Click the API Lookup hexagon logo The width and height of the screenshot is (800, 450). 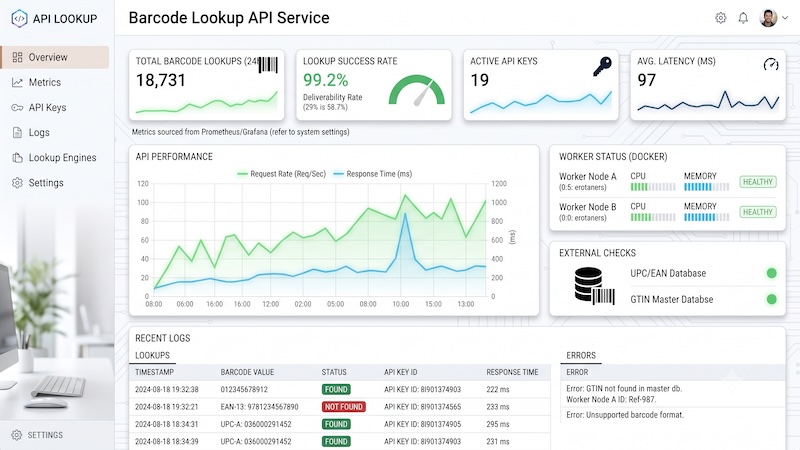[19, 18]
